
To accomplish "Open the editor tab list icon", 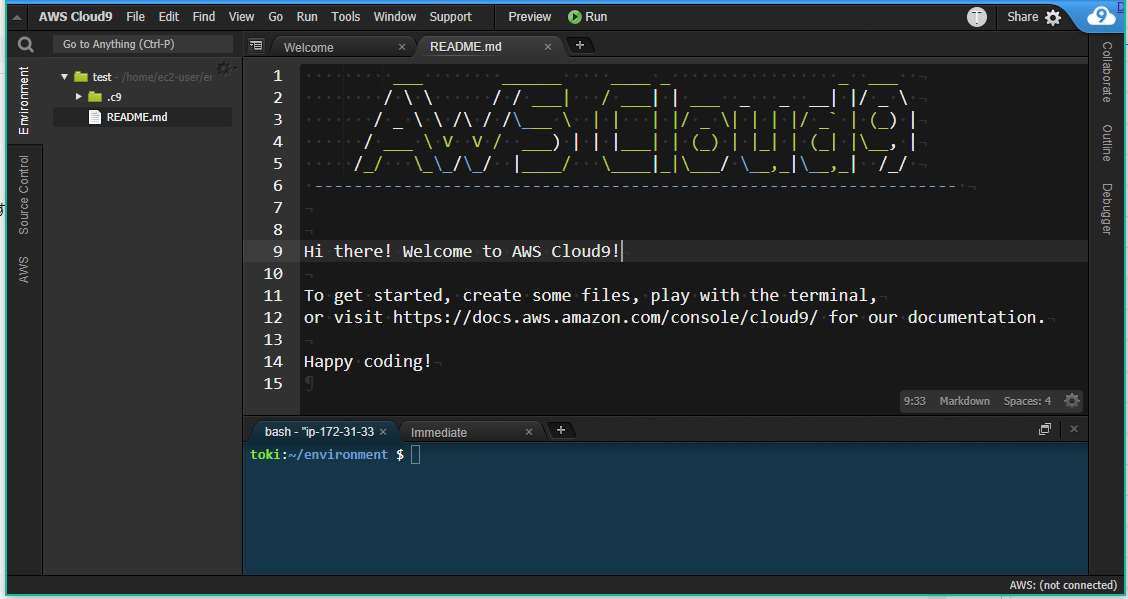I will click(255, 45).
